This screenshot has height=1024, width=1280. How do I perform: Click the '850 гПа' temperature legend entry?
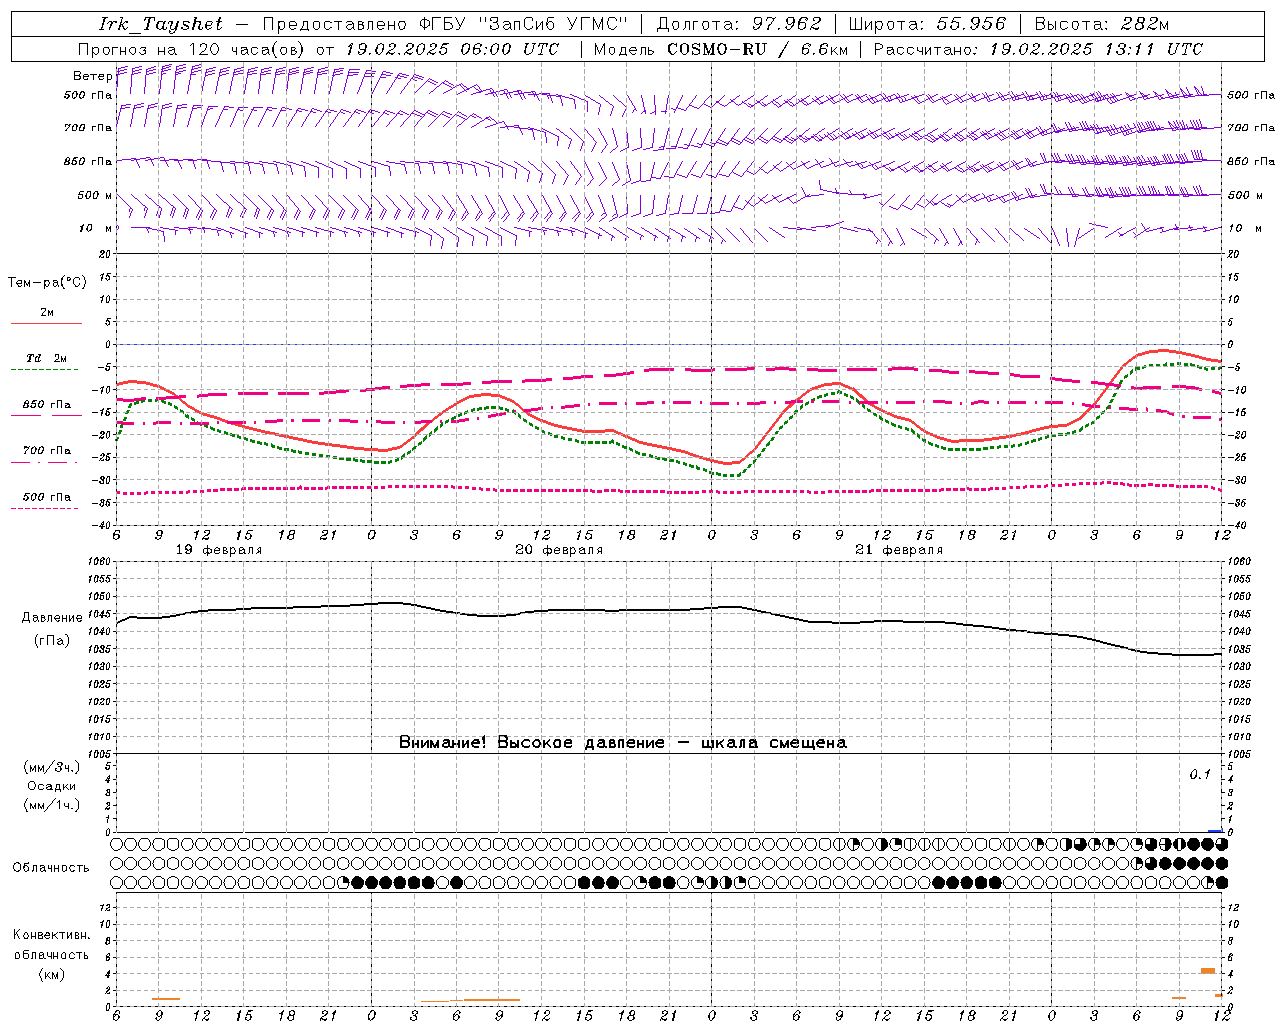[47, 405]
